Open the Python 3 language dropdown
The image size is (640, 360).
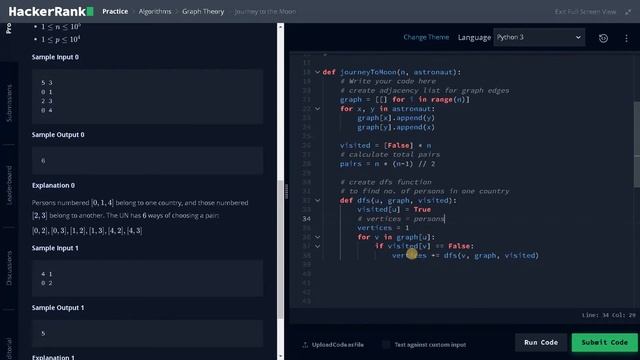[x=539, y=37]
